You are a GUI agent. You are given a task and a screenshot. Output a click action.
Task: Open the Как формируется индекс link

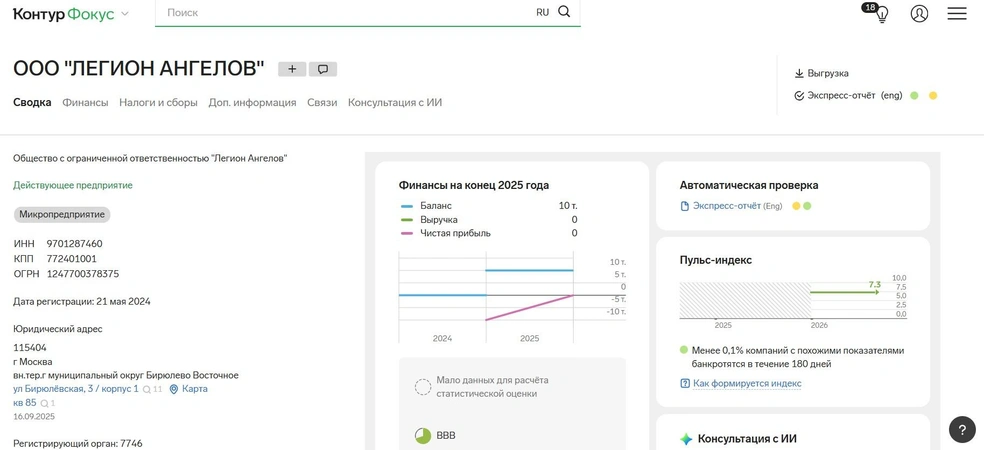[747, 383]
